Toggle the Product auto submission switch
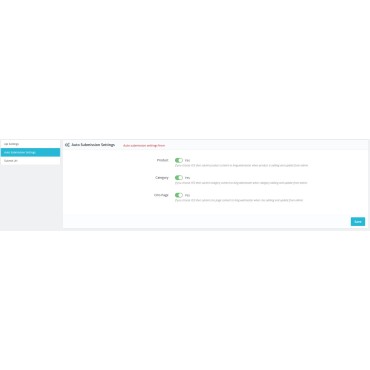The width and height of the screenshot is (370, 370). click(179, 160)
